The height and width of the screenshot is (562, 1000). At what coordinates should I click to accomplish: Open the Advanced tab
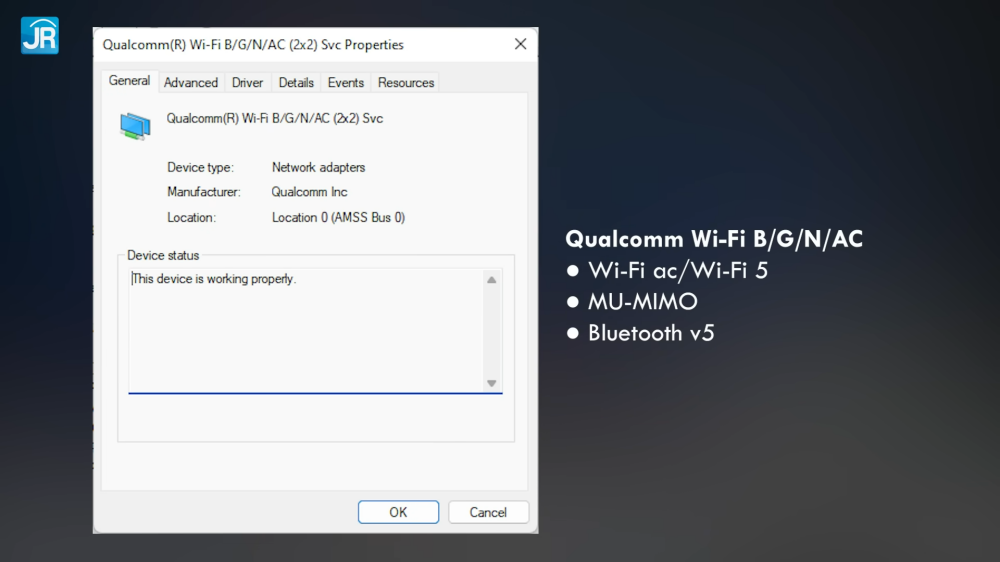[191, 83]
